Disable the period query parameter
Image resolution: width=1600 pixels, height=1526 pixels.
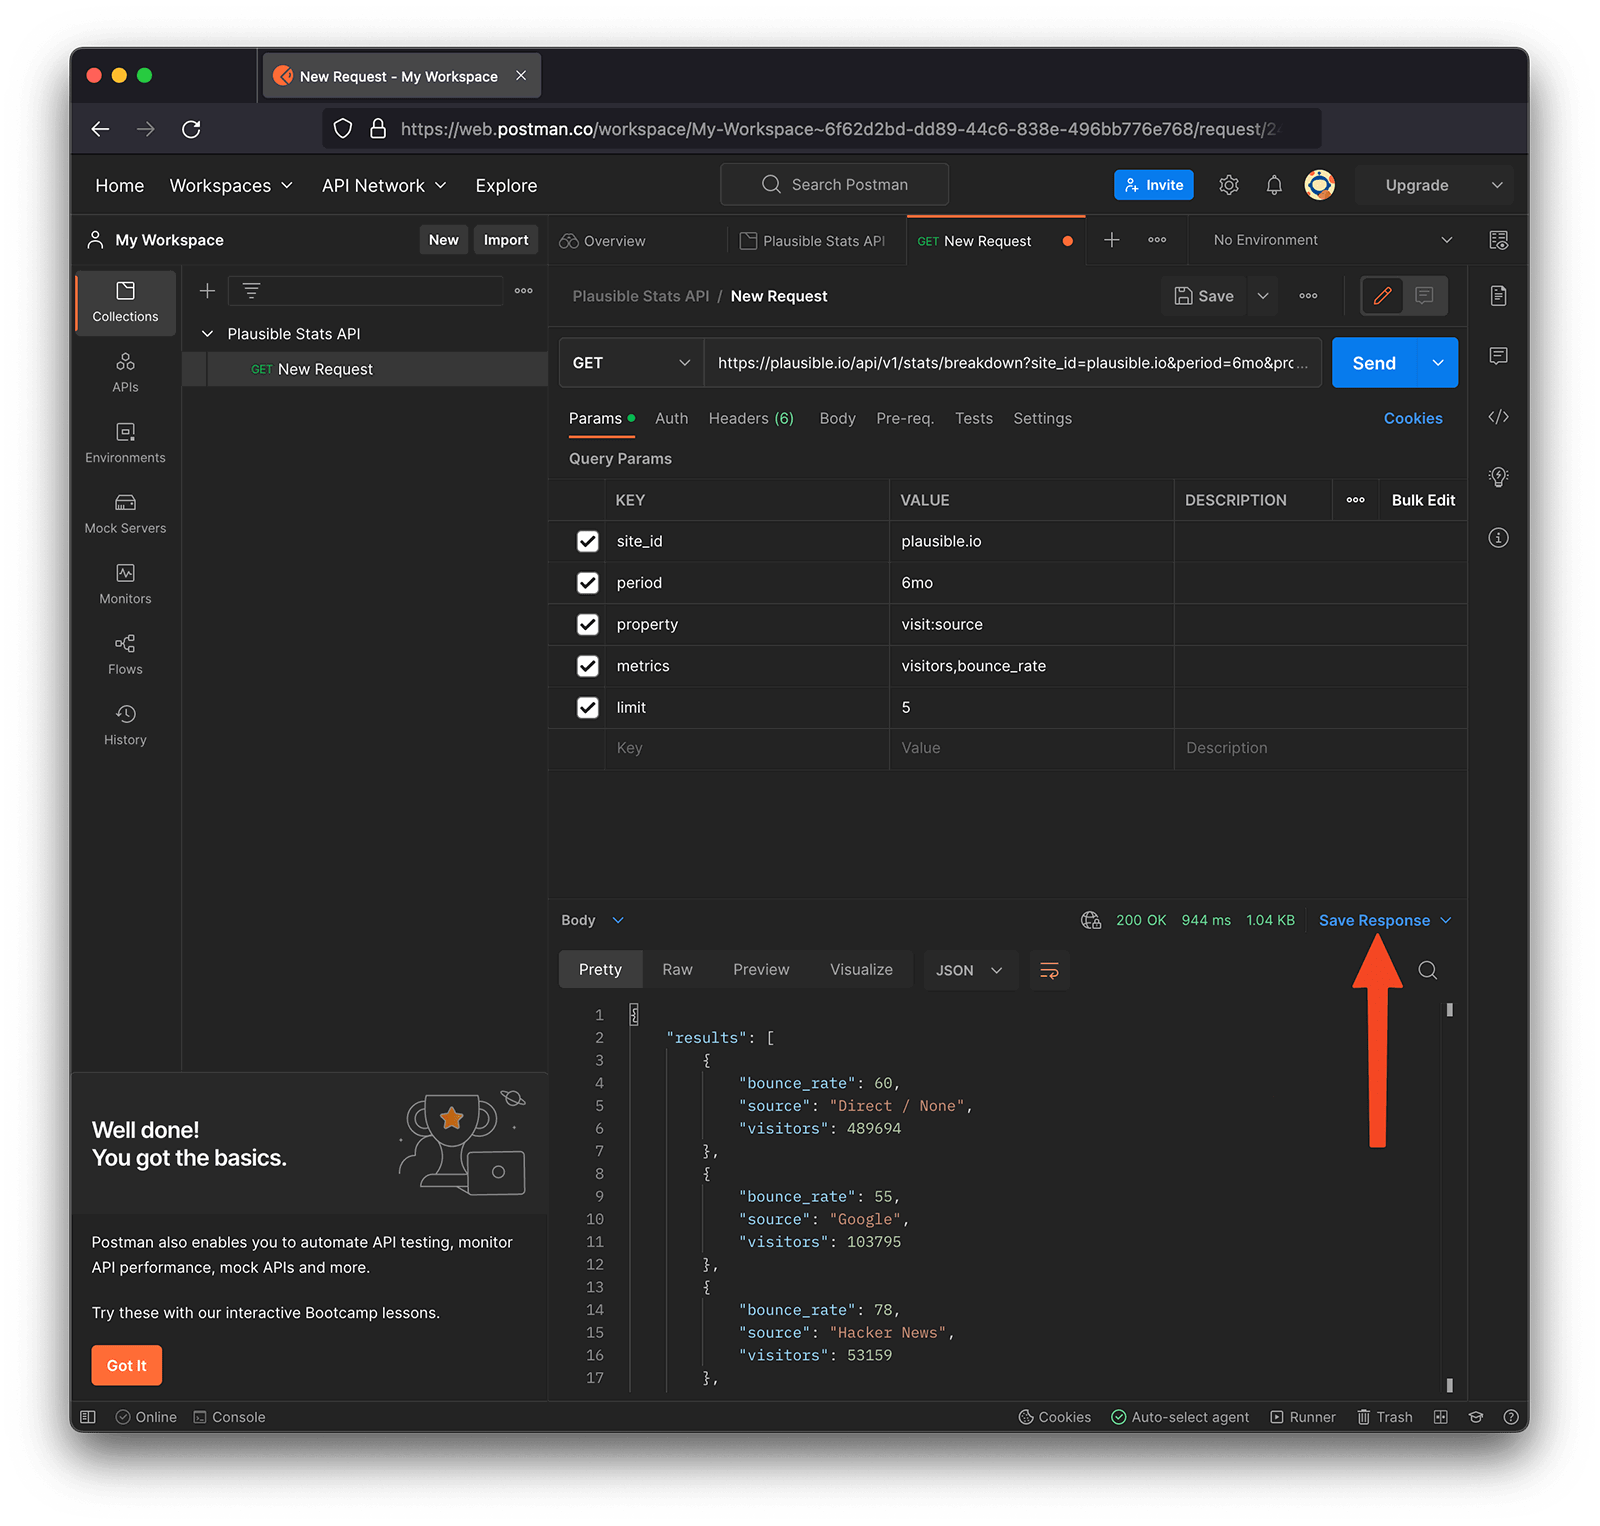[587, 582]
